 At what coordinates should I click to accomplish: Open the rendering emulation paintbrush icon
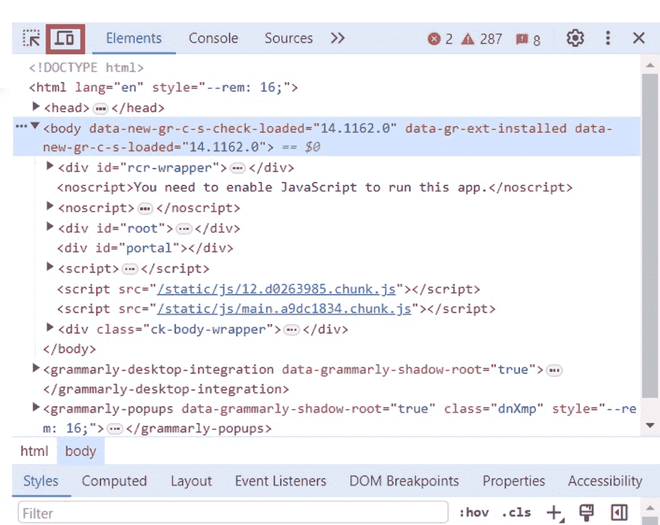586,512
